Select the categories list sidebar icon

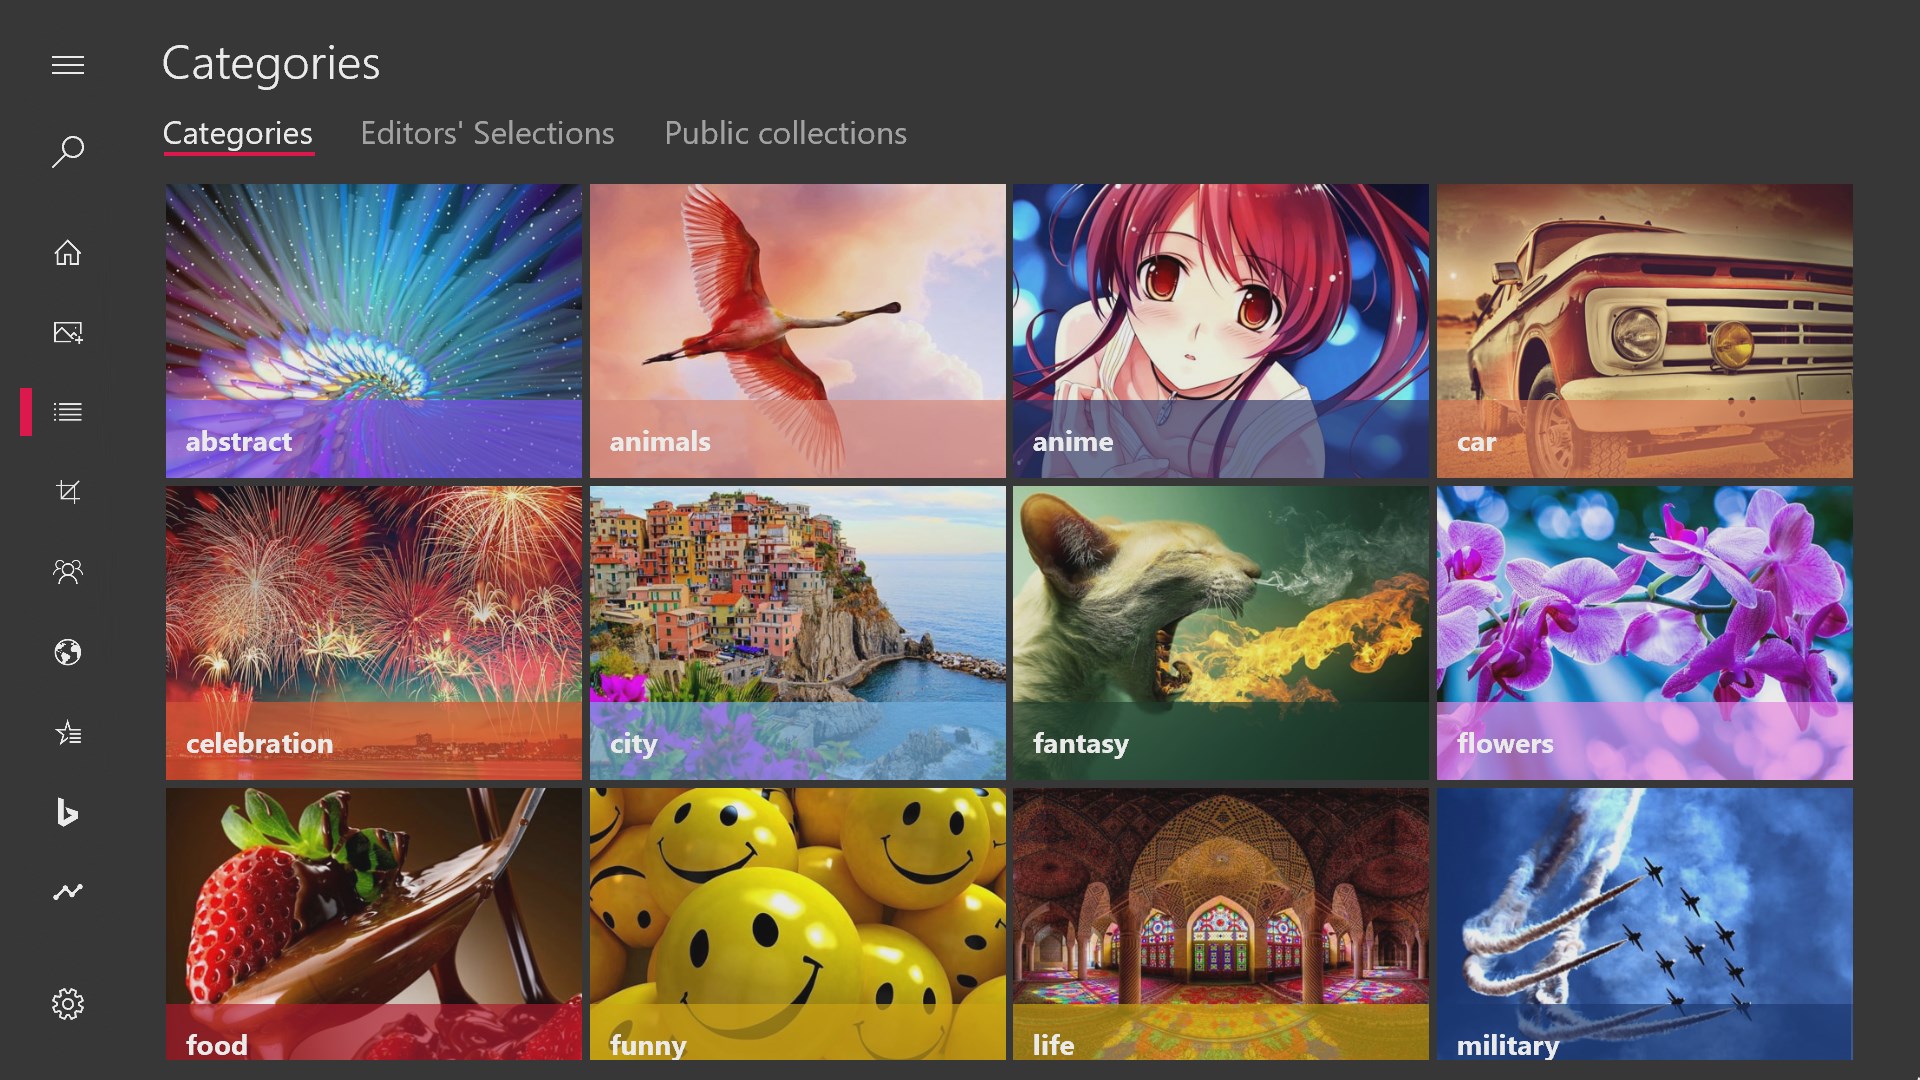(68, 412)
